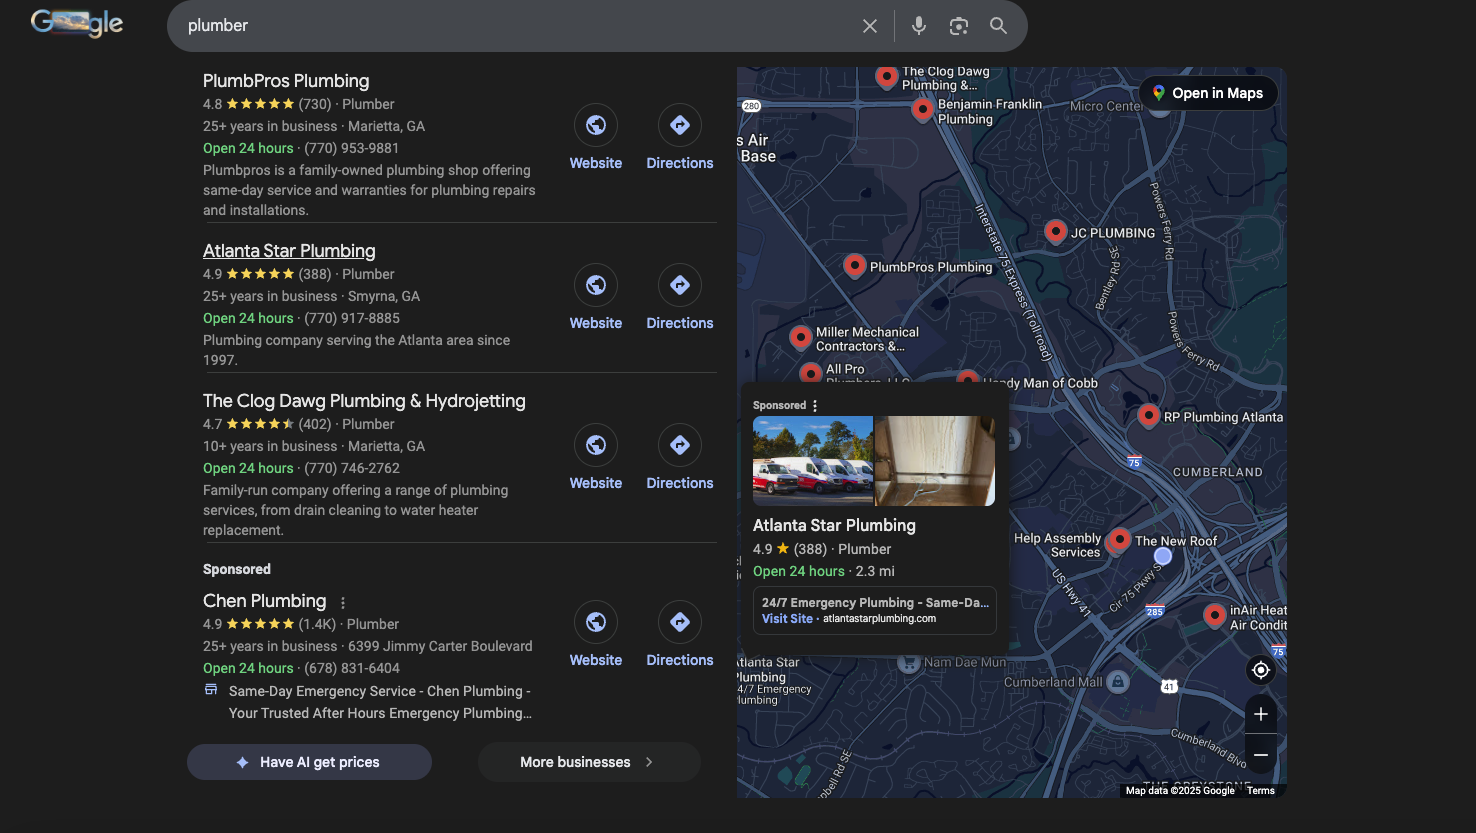Zoom out on the map
Viewport: 1476px width, 833px height.
1260,755
